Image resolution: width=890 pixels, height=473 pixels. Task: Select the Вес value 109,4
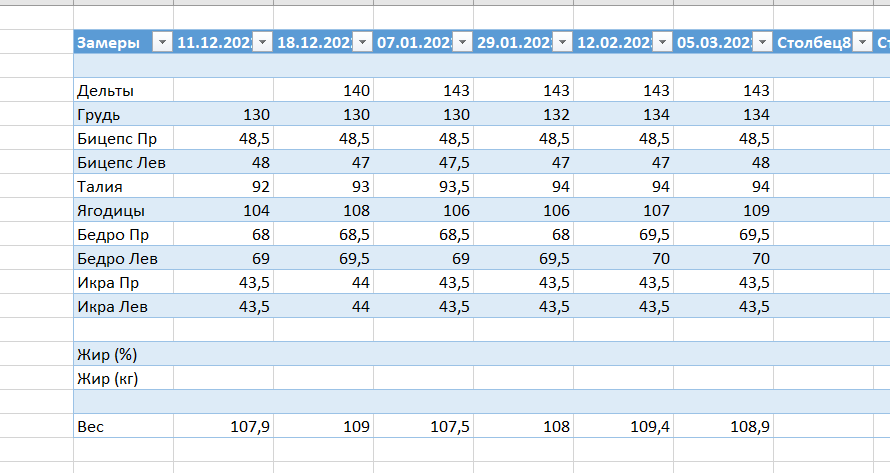pyautogui.click(x=623, y=427)
